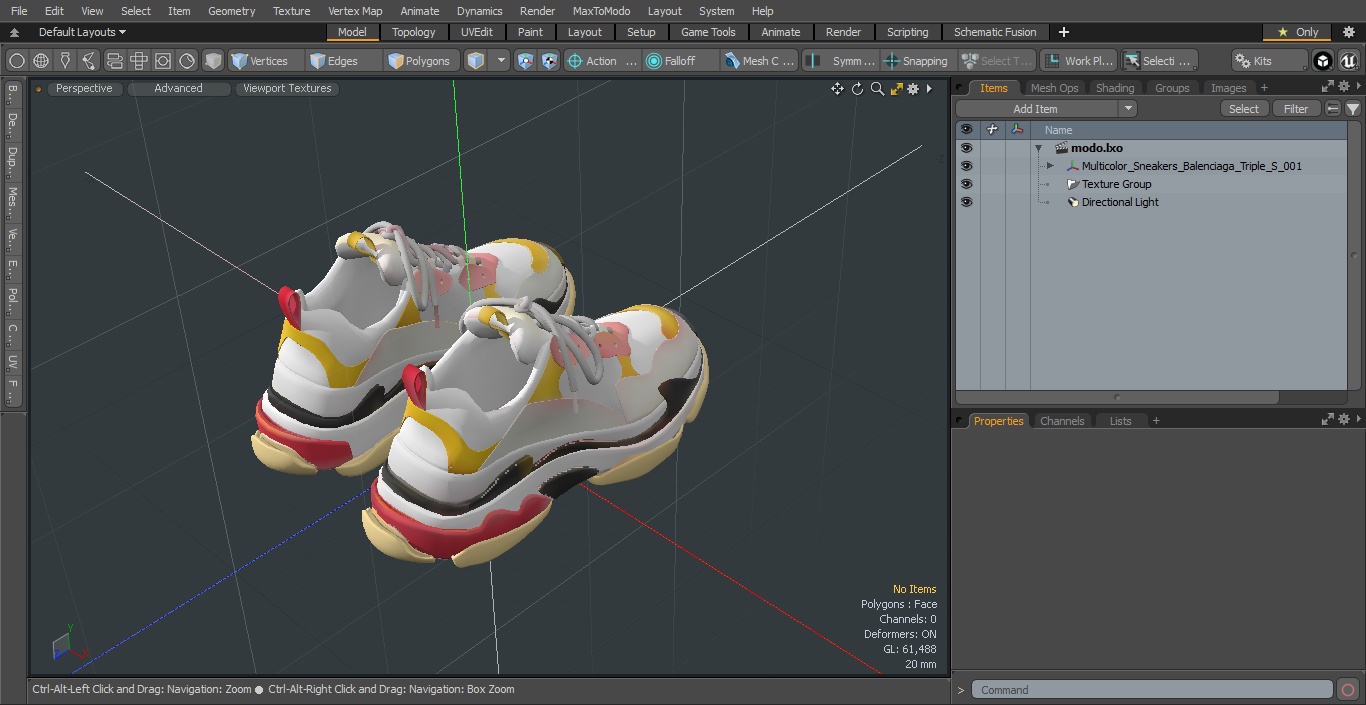Click the radial sweep toolbar icon
Viewport: 1366px width, 705px height.
187,61
